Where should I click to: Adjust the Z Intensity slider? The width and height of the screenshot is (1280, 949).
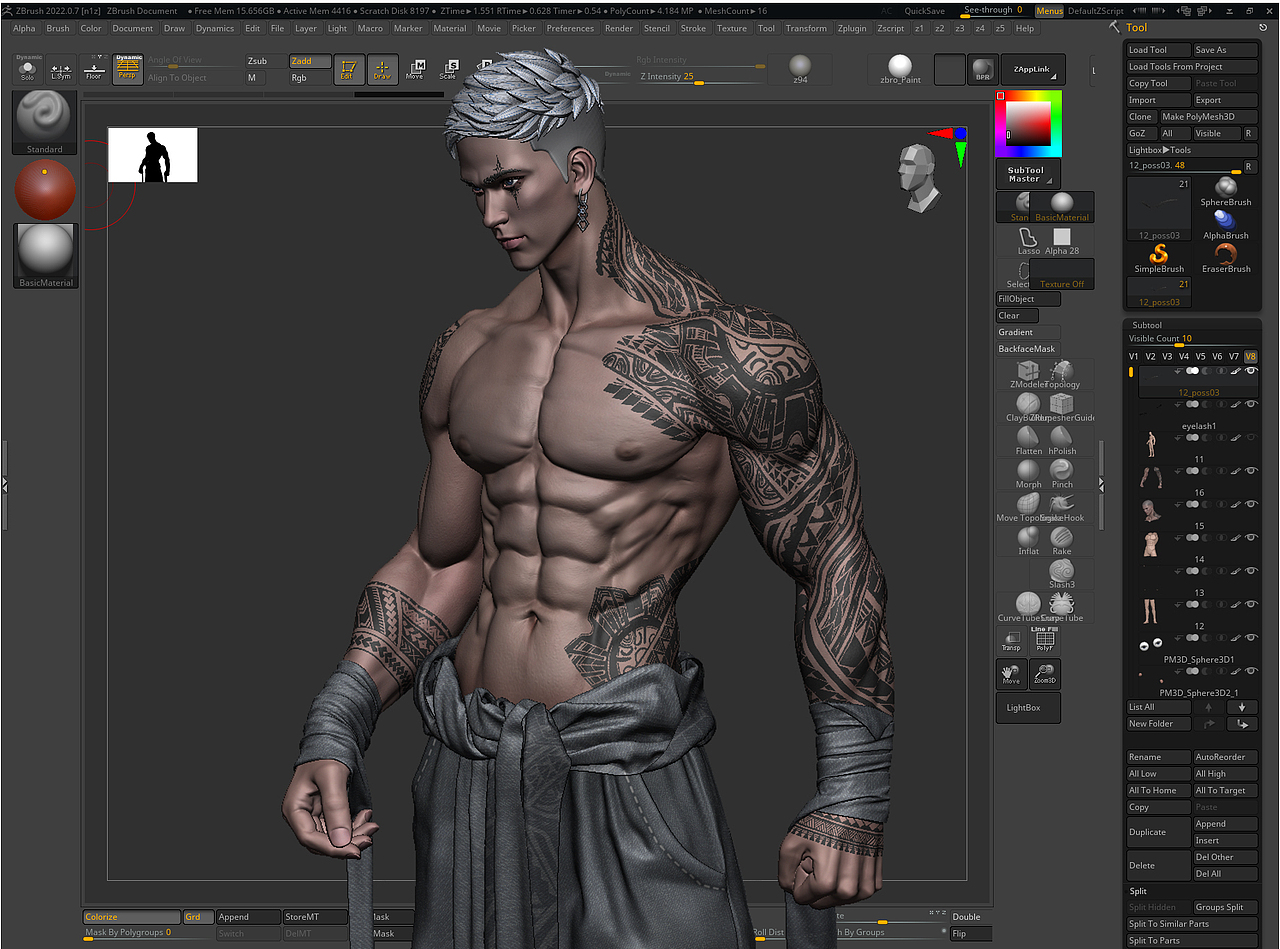701,77
